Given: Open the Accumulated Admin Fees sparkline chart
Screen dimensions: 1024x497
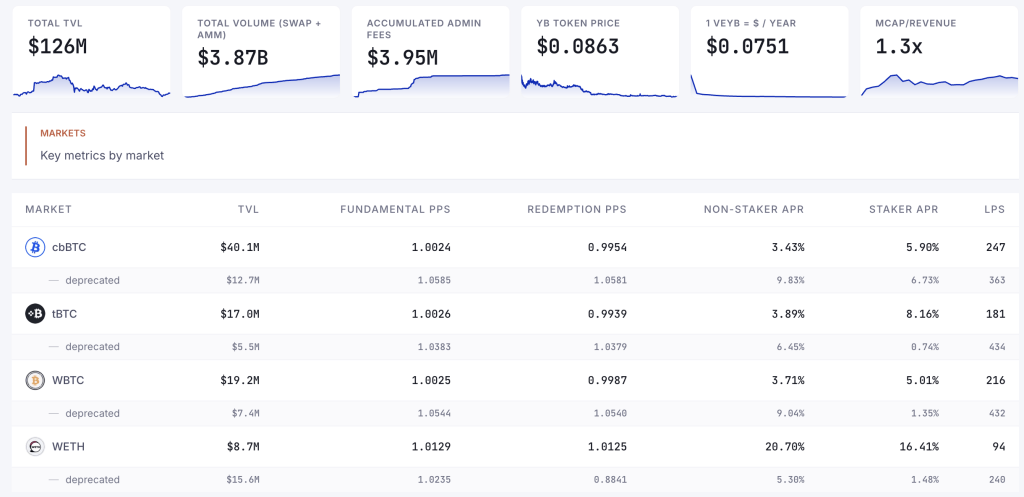Looking at the screenshot, I should pos(432,86).
